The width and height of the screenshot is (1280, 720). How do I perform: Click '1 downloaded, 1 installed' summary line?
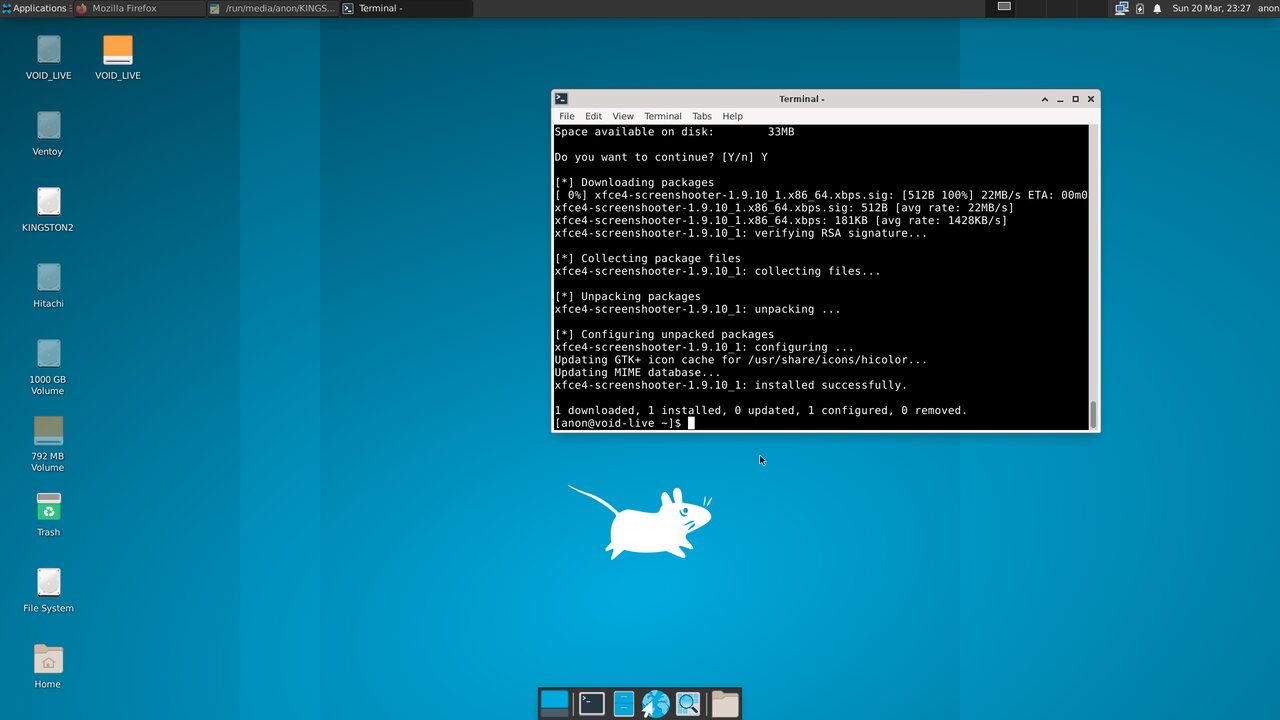click(761, 410)
